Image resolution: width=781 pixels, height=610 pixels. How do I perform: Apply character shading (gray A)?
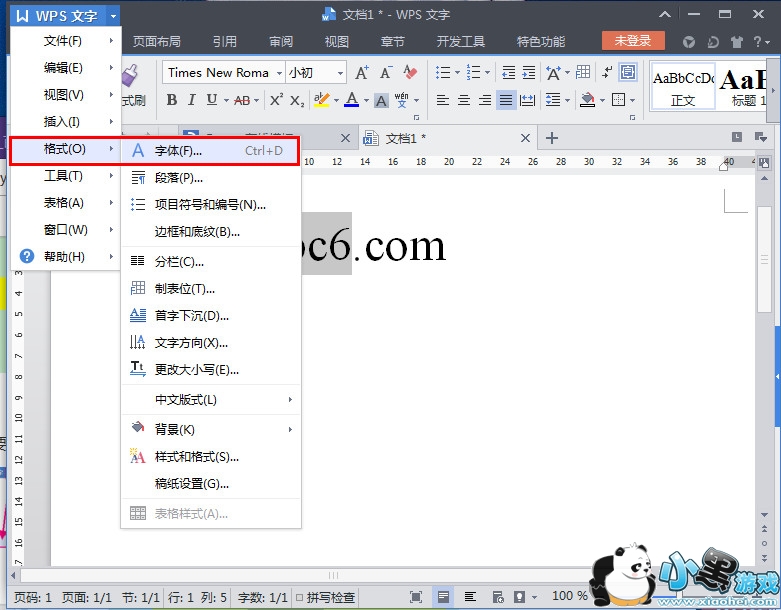[x=382, y=101]
